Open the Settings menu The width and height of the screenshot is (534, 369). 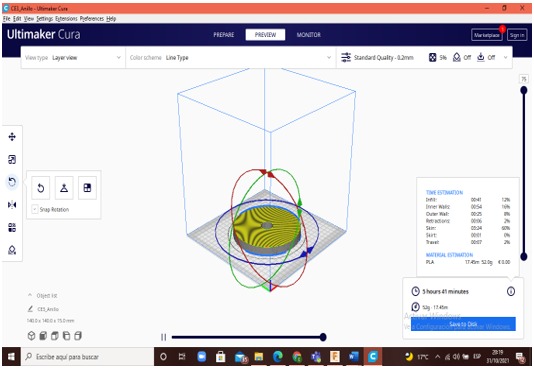click(x=45, y=18)
